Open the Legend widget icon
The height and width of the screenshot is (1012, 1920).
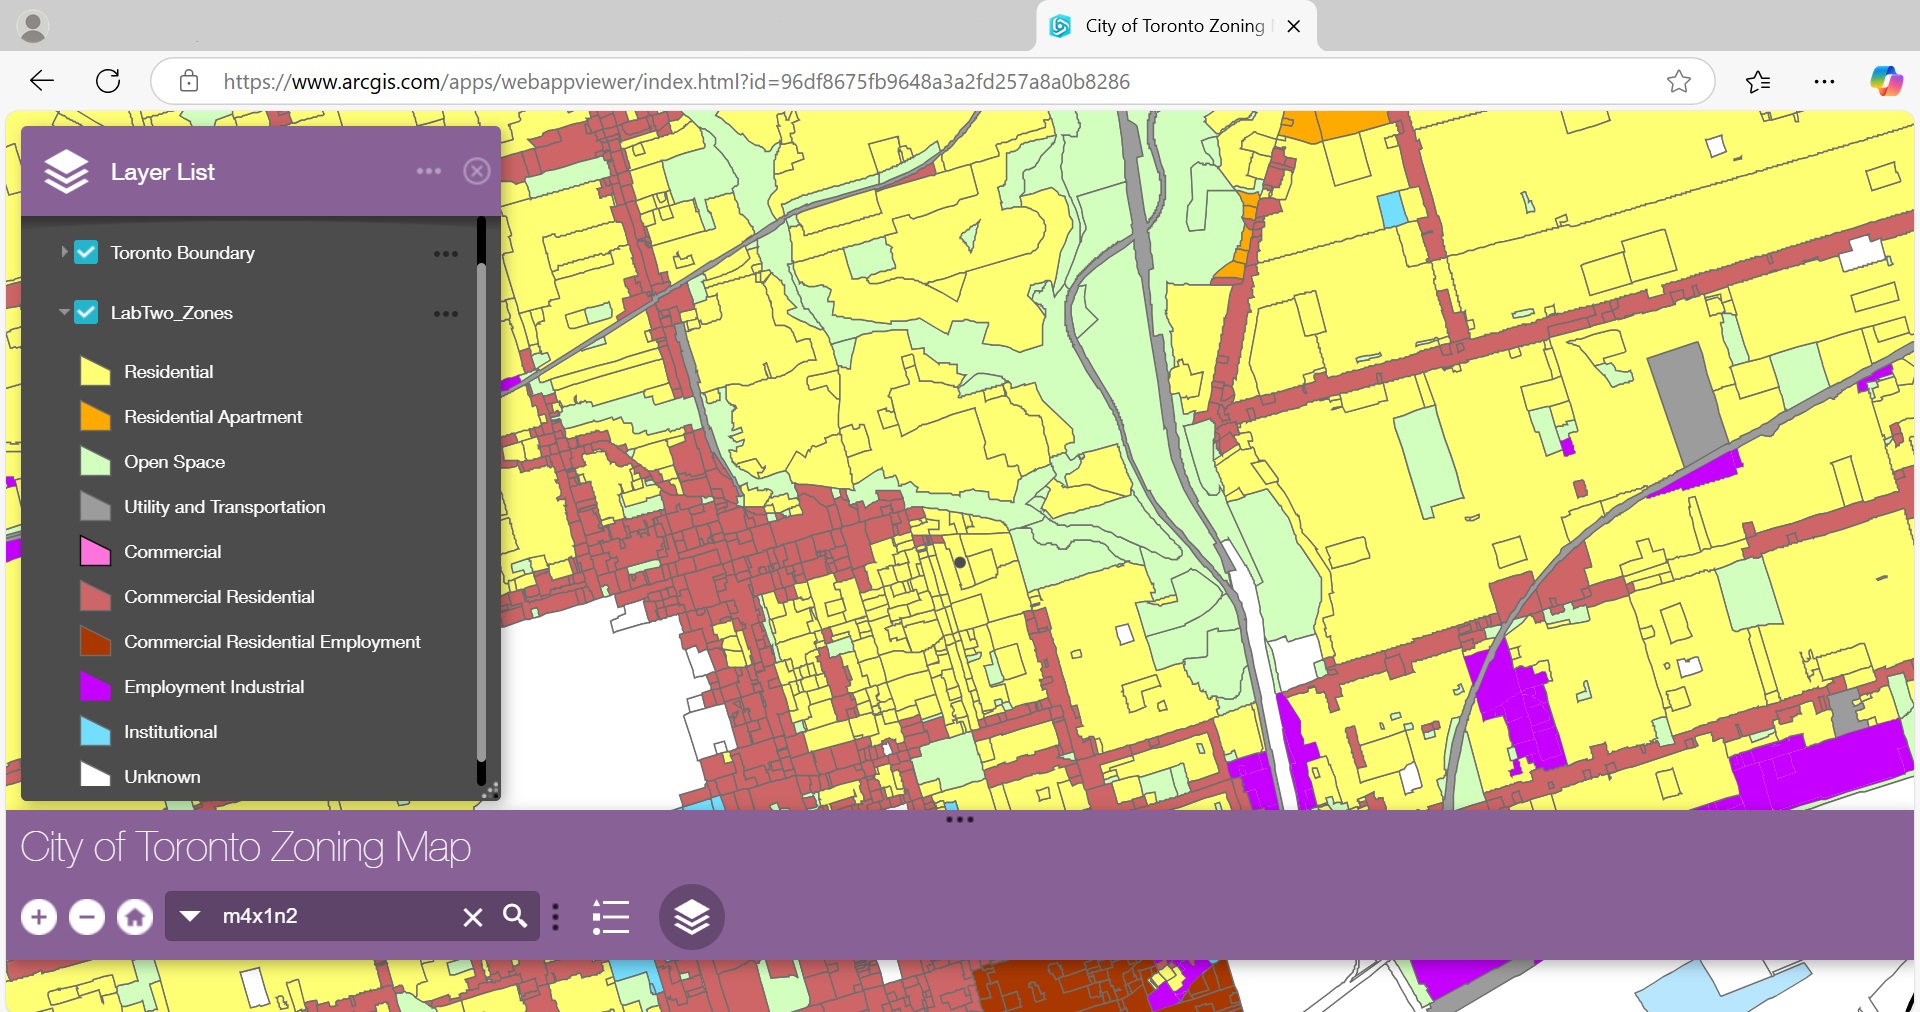pos(611,916)
